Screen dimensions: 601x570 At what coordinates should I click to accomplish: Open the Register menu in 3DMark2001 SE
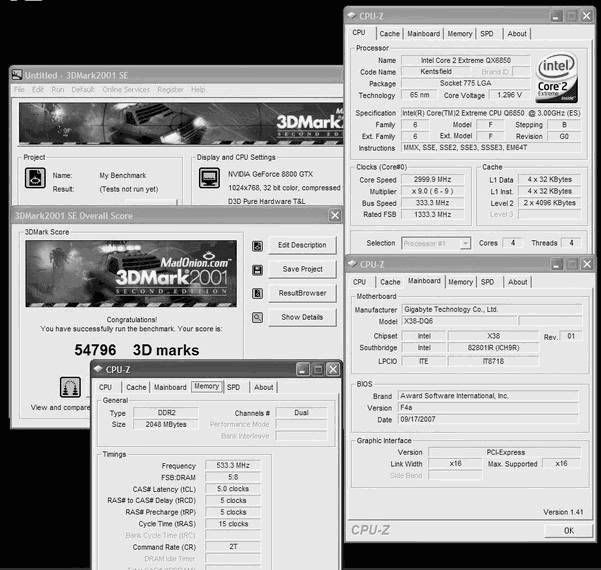point(171,90)
